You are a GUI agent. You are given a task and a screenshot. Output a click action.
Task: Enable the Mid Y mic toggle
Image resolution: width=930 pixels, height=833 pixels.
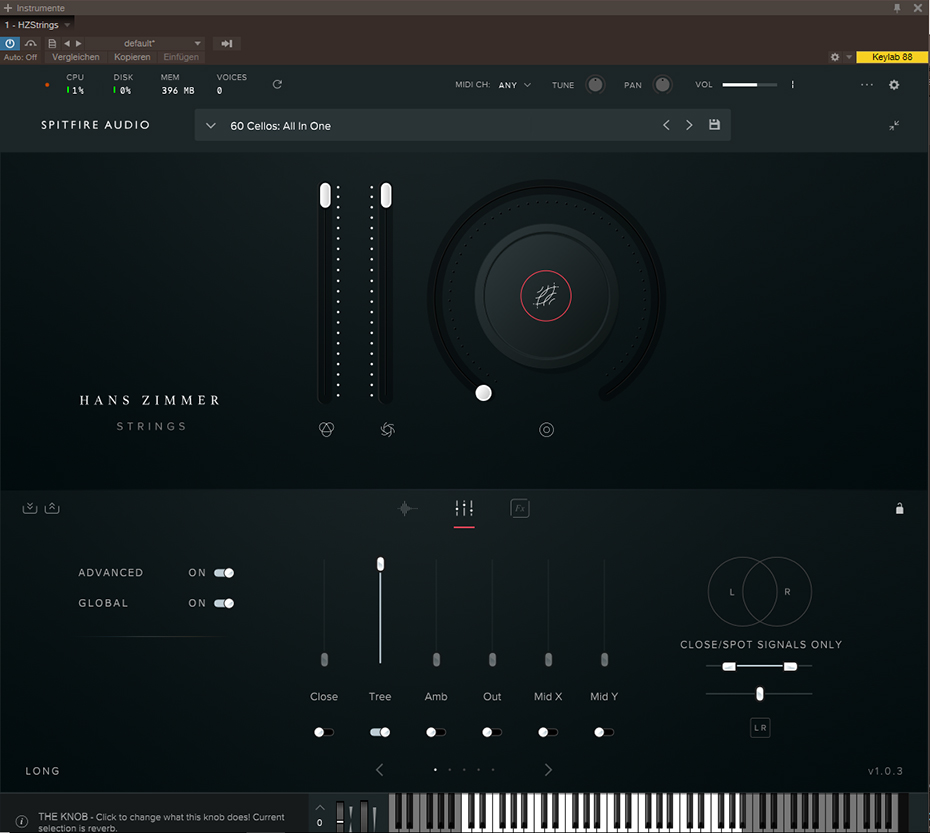tap(604, 732)
